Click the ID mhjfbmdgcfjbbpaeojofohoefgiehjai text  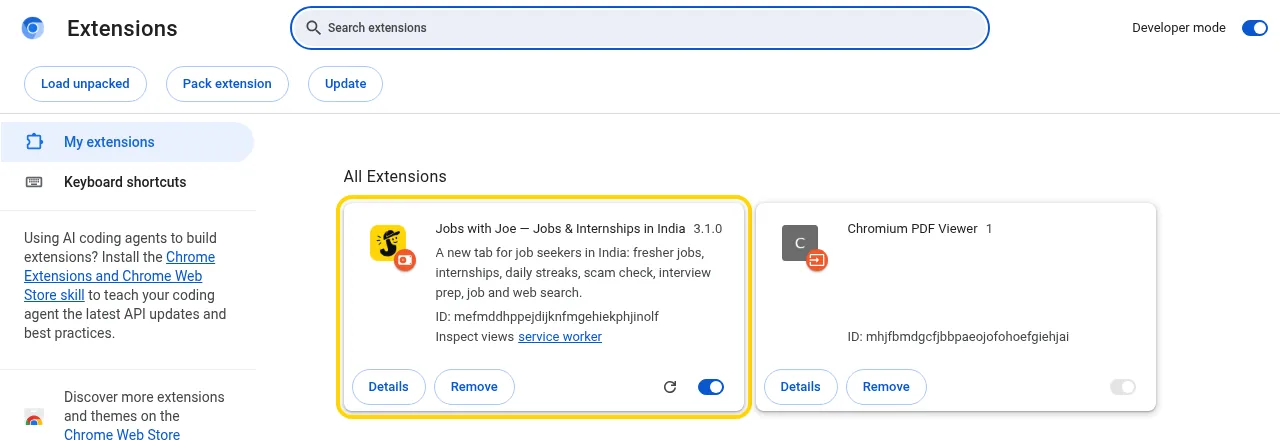tap(958, 337)
